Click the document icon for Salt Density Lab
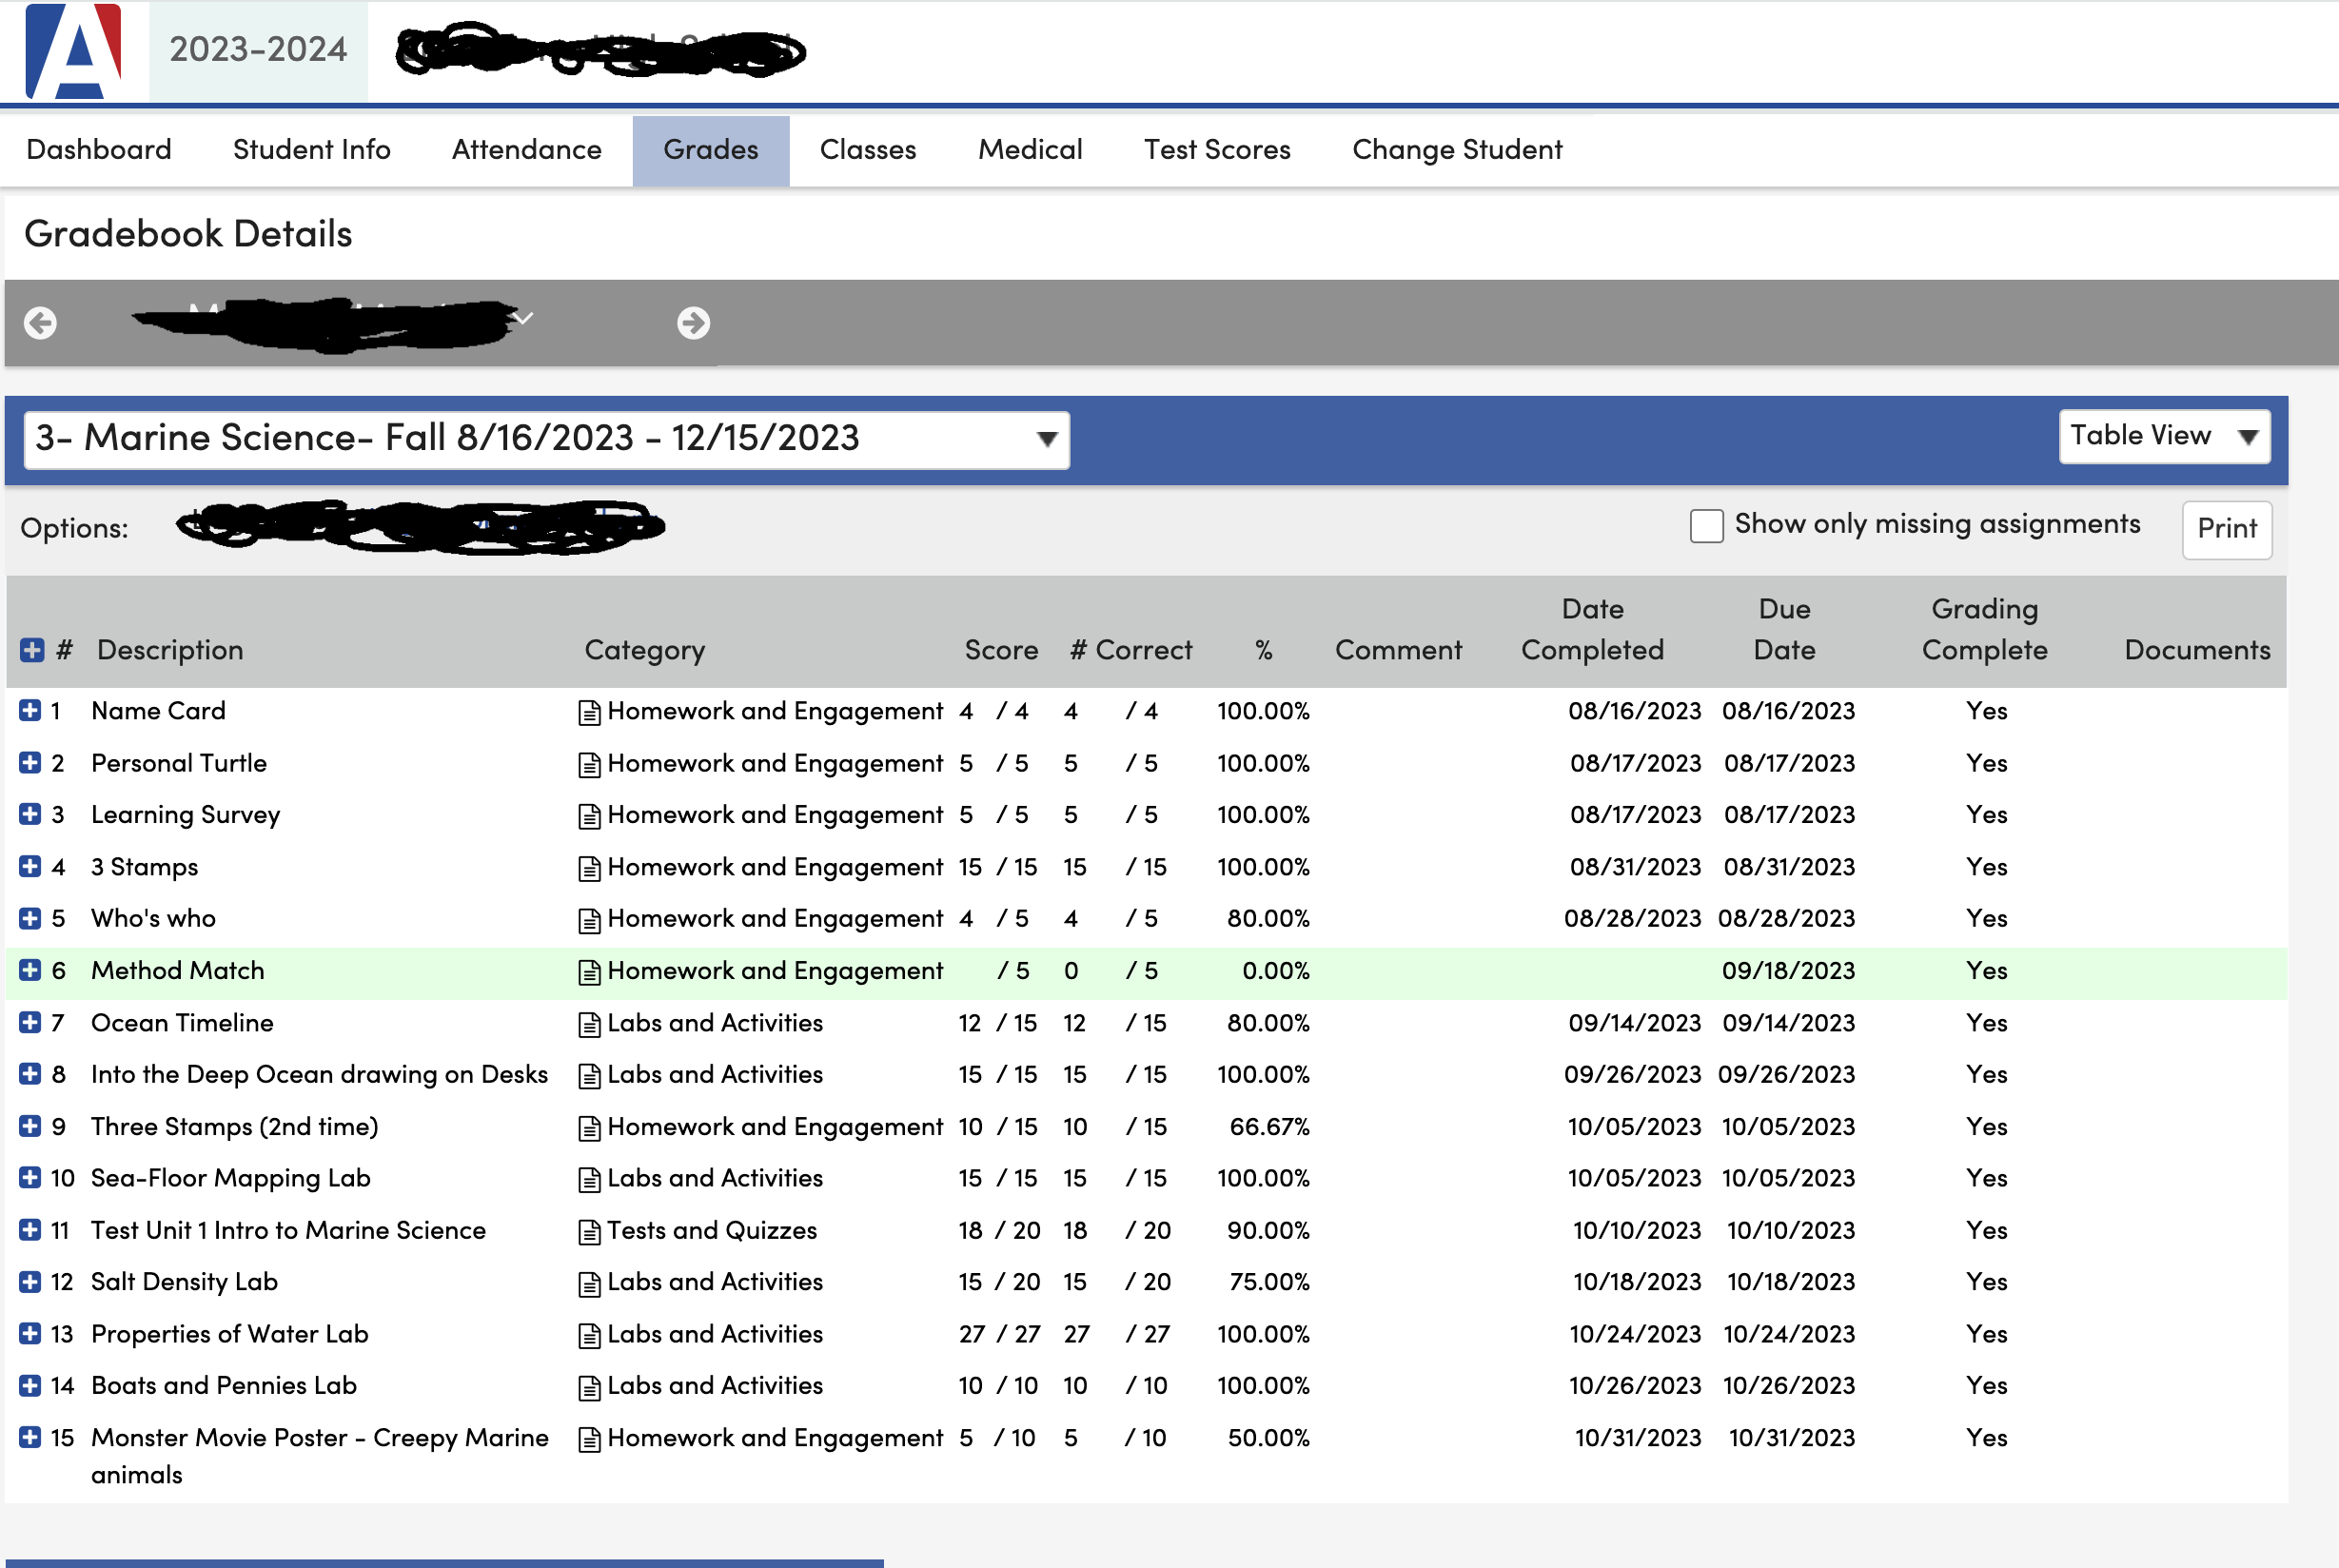 (590, 1283)
